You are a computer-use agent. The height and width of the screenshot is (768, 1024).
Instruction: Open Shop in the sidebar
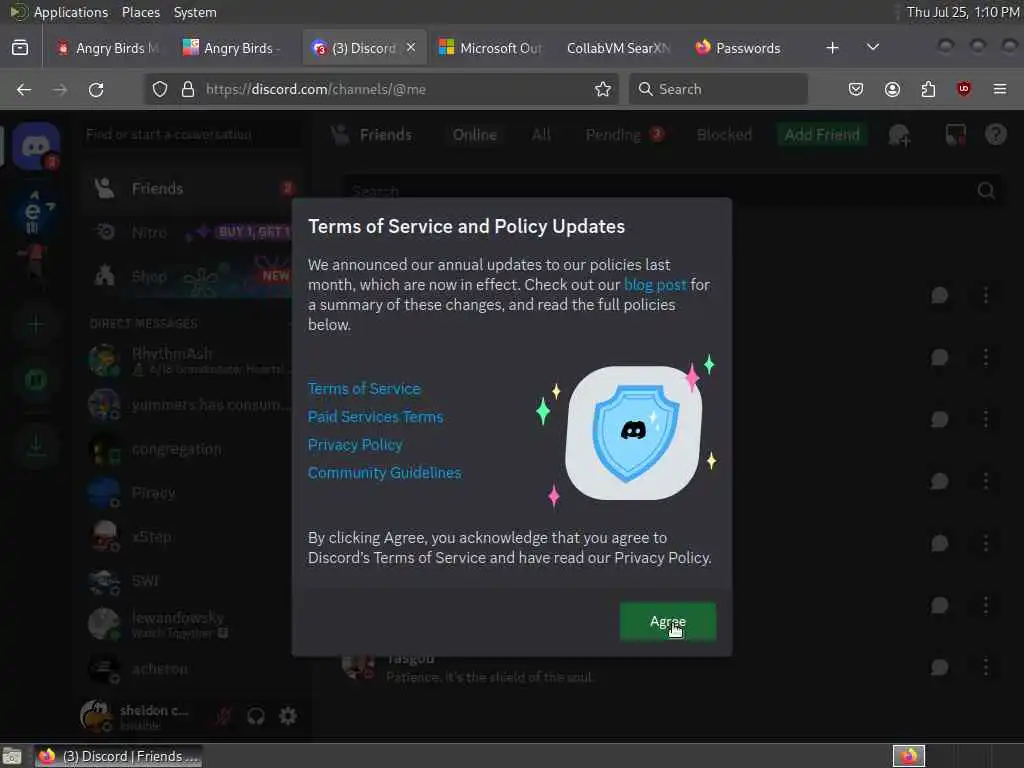[193, 276]
